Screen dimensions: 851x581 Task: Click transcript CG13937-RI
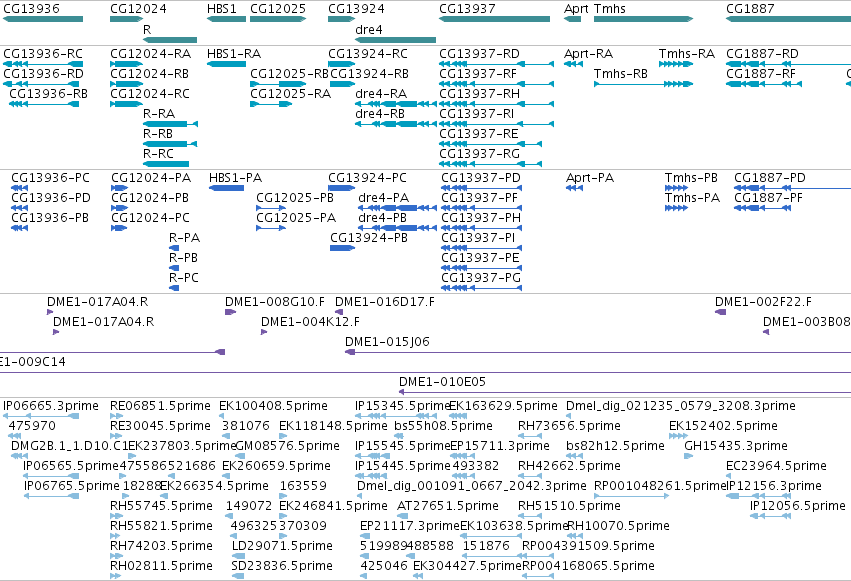tap(497, 124)
